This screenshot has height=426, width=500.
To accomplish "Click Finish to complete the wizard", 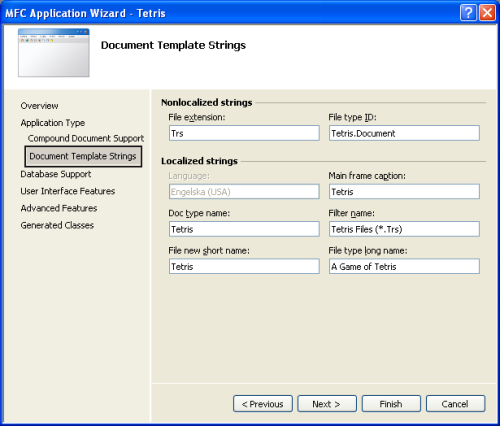I will tap(391, 404).
